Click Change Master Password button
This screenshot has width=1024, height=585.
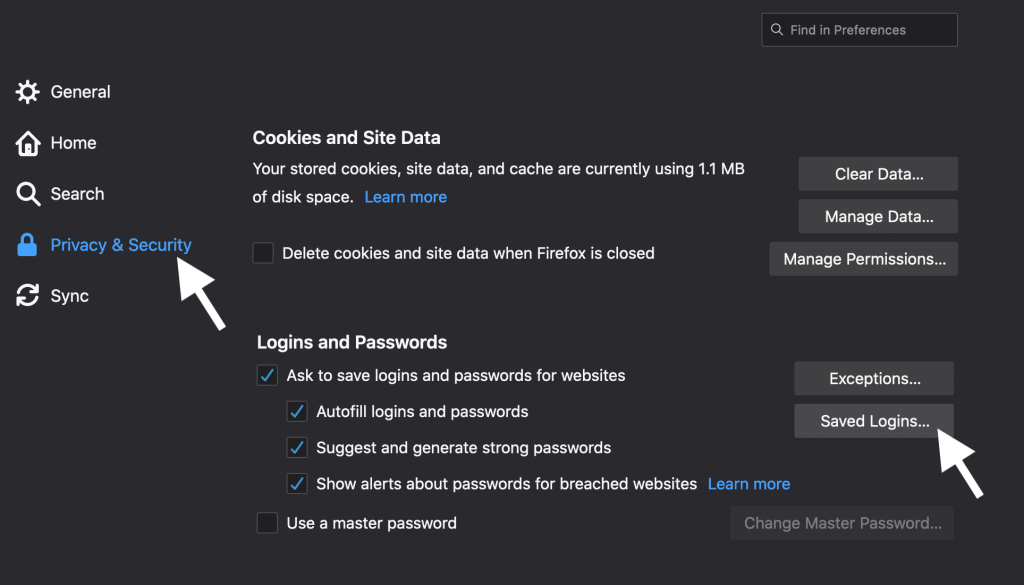[842, 523]
